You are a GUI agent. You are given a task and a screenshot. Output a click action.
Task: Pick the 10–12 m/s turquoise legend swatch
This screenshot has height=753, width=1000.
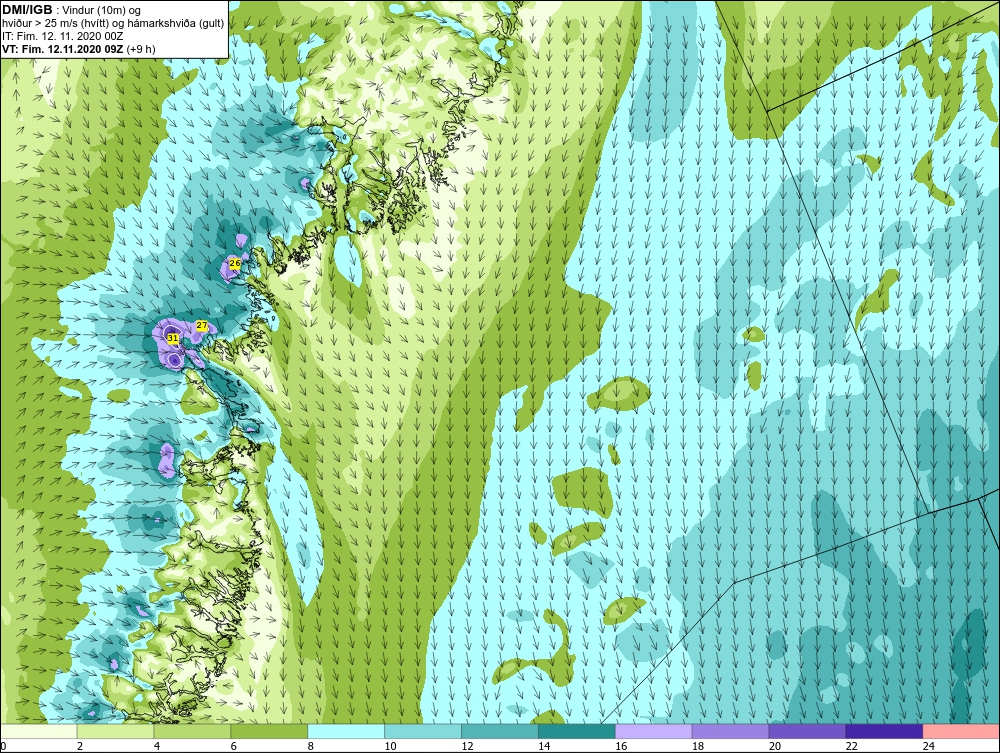tap(423, 731)
